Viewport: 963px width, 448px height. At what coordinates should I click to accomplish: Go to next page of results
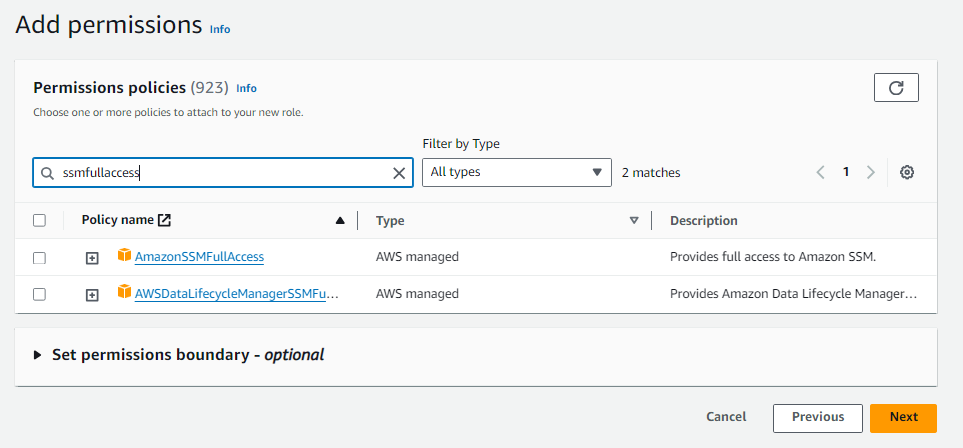870,173
